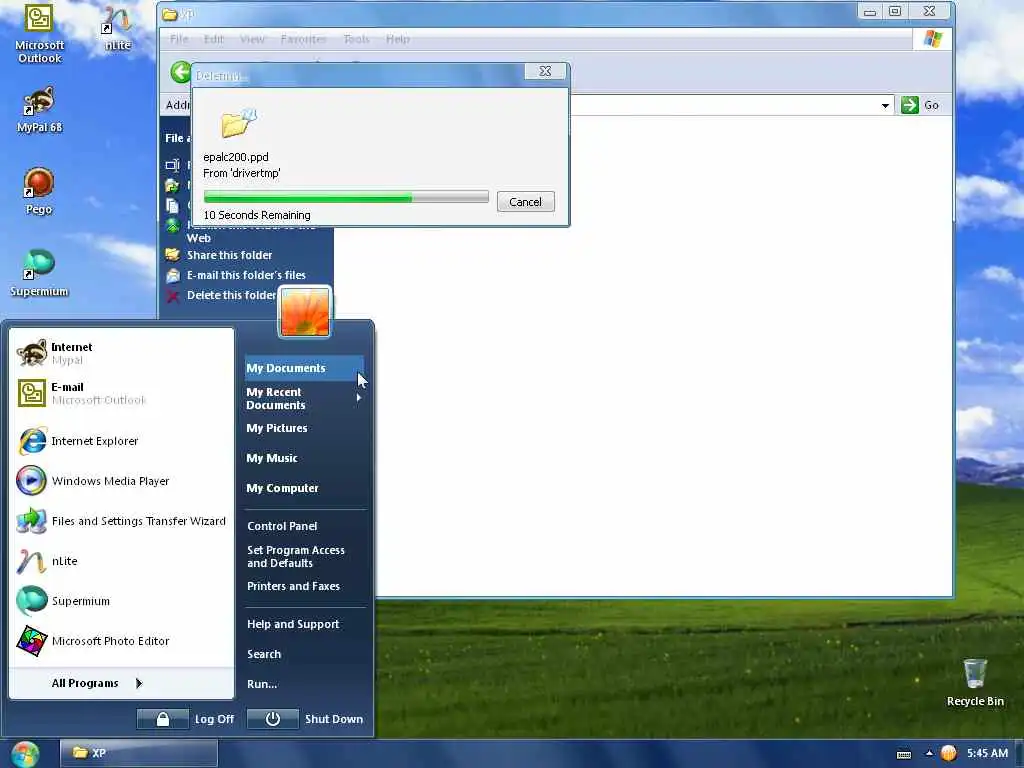Open Search from Start menu
Screen dimensions: 1024x768
point(264,654)
